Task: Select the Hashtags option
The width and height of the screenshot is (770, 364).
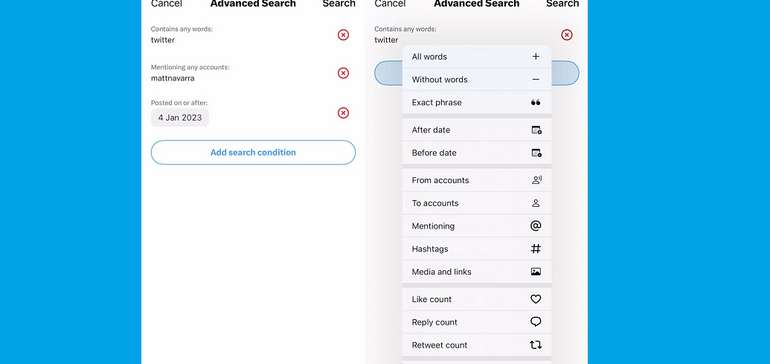Action: (x=476, y=249)
